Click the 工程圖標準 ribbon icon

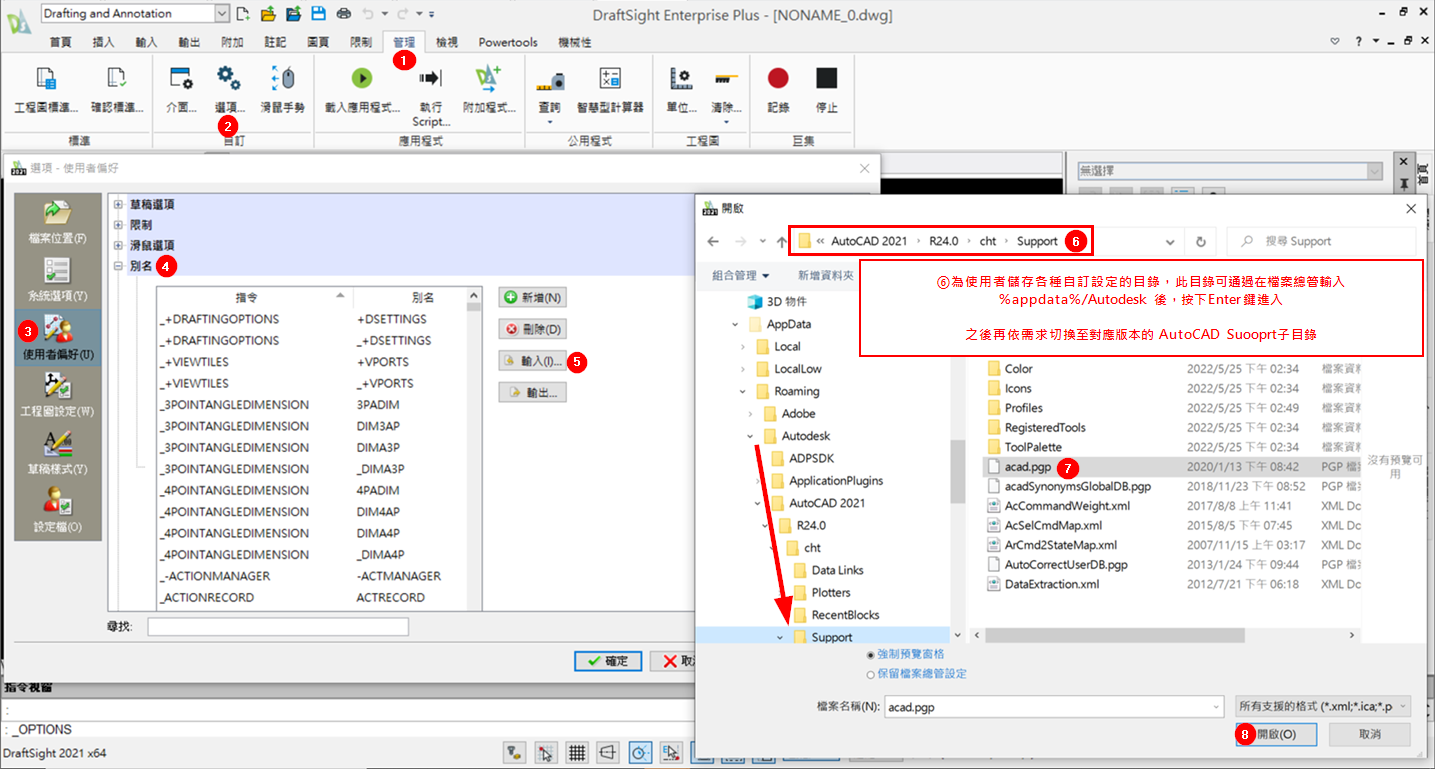46,79
